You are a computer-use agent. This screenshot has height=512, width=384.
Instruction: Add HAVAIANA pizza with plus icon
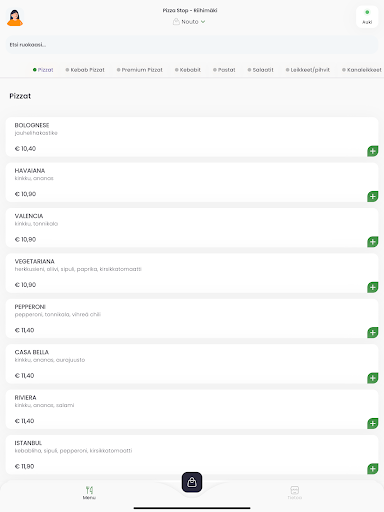tap(373, 196)
